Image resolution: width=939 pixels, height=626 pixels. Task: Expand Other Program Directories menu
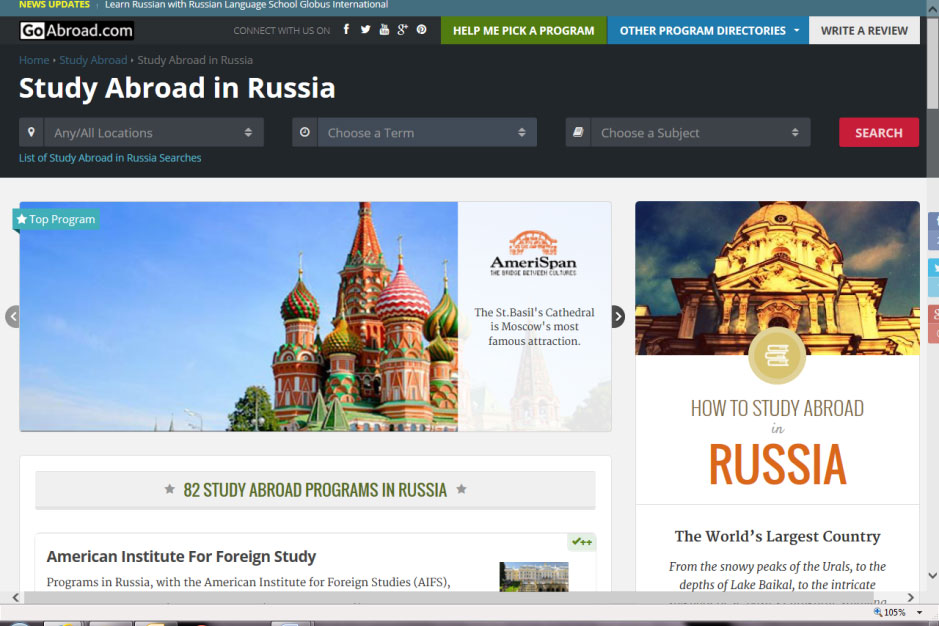point(708,31)
